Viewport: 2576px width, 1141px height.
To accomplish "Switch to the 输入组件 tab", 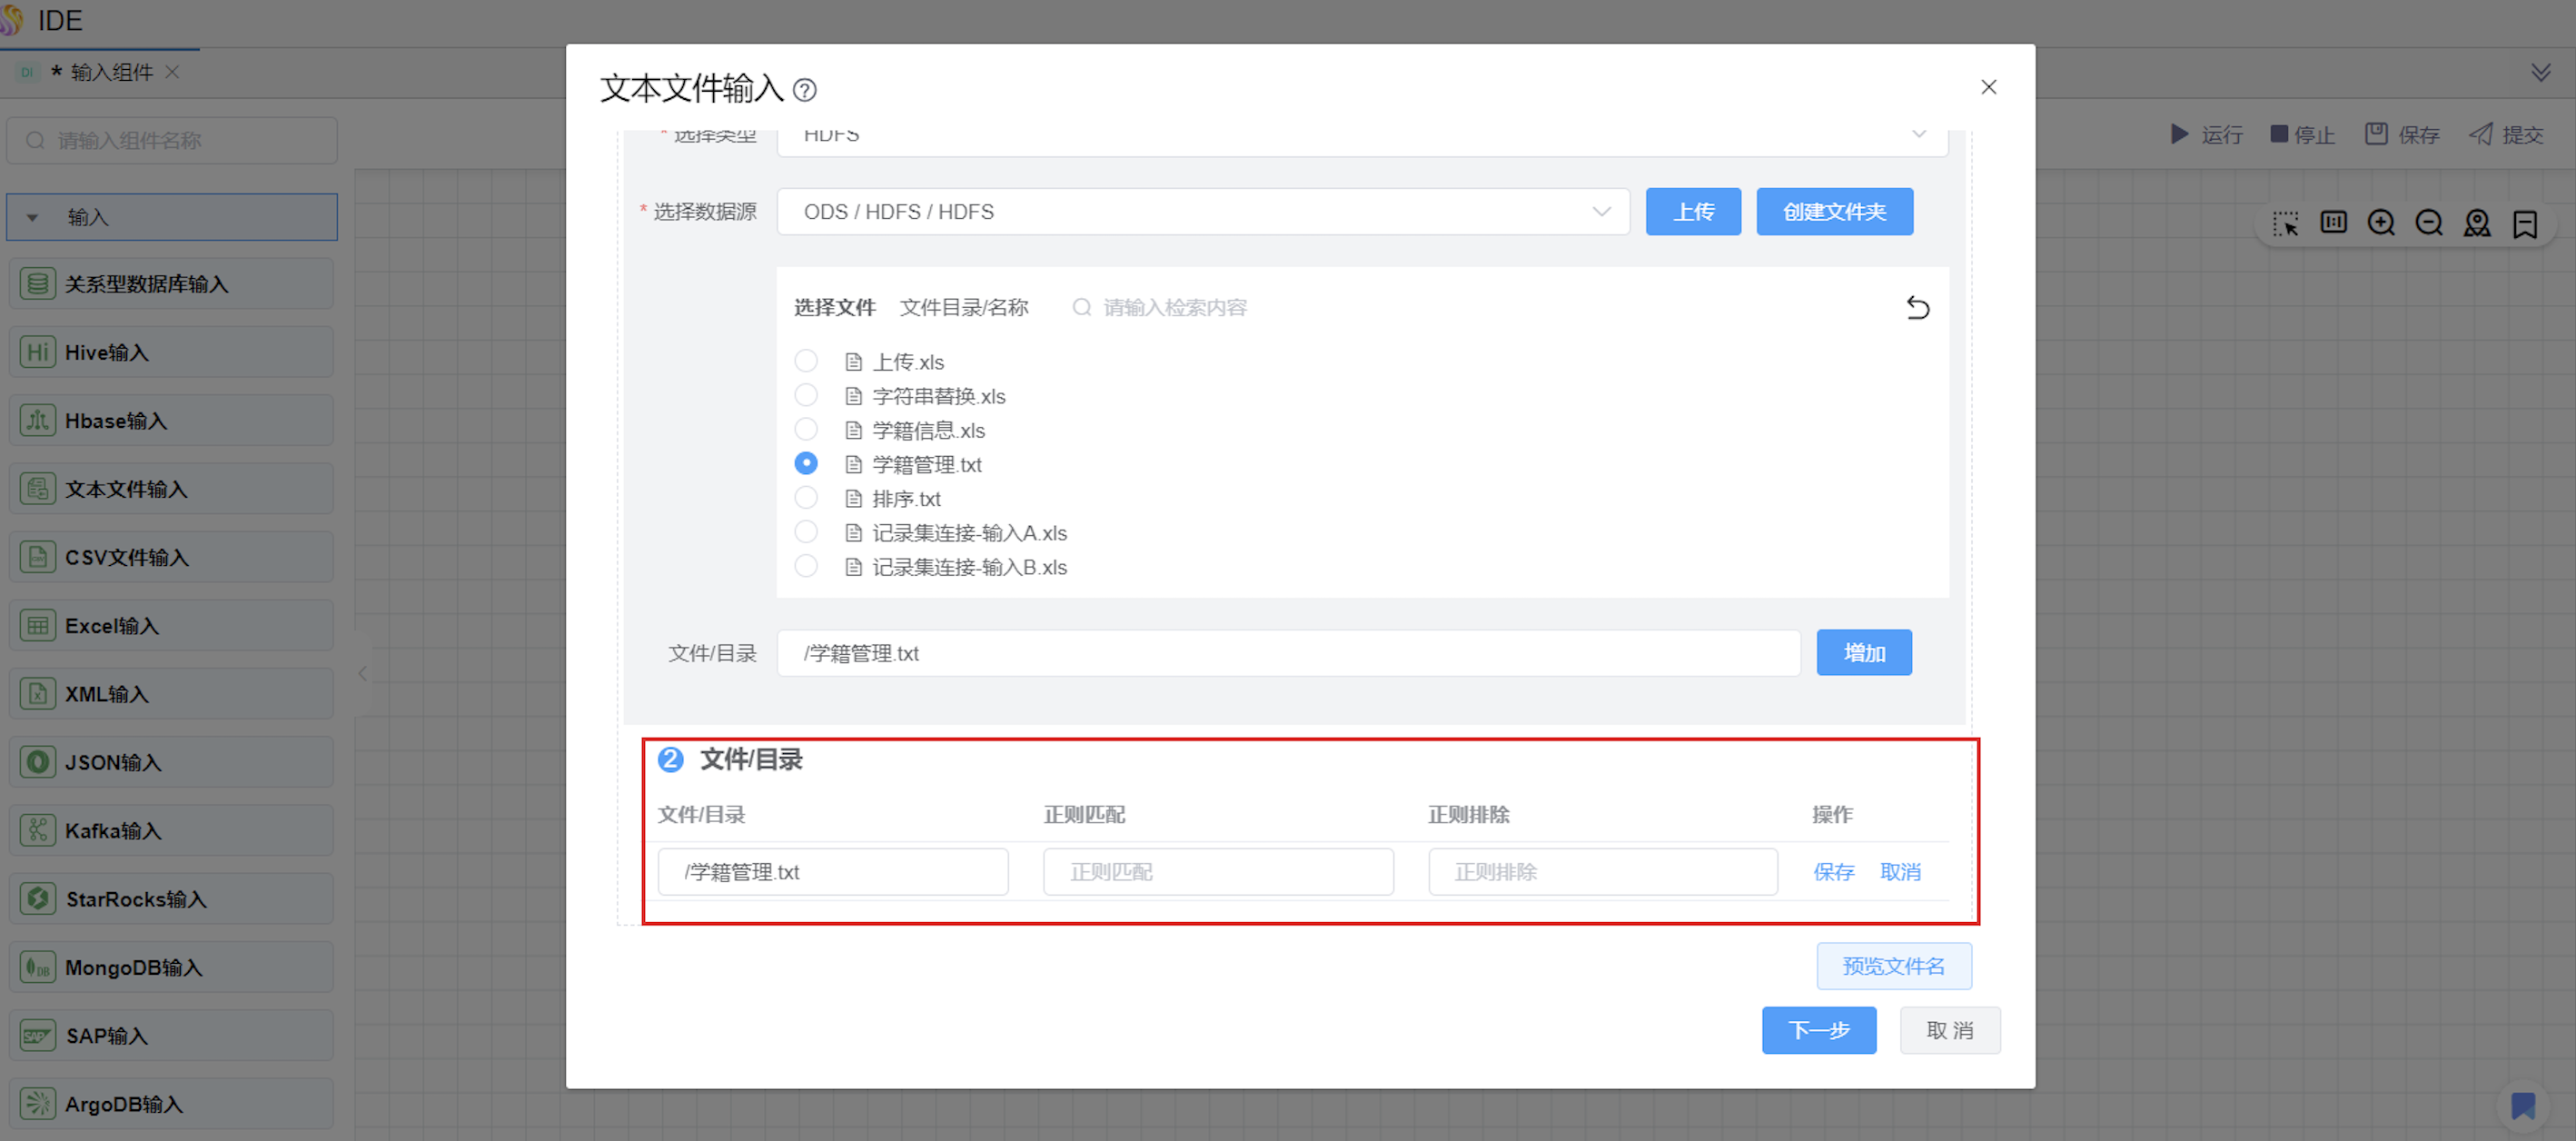I will pyautogui.click(x=110, y=72).
